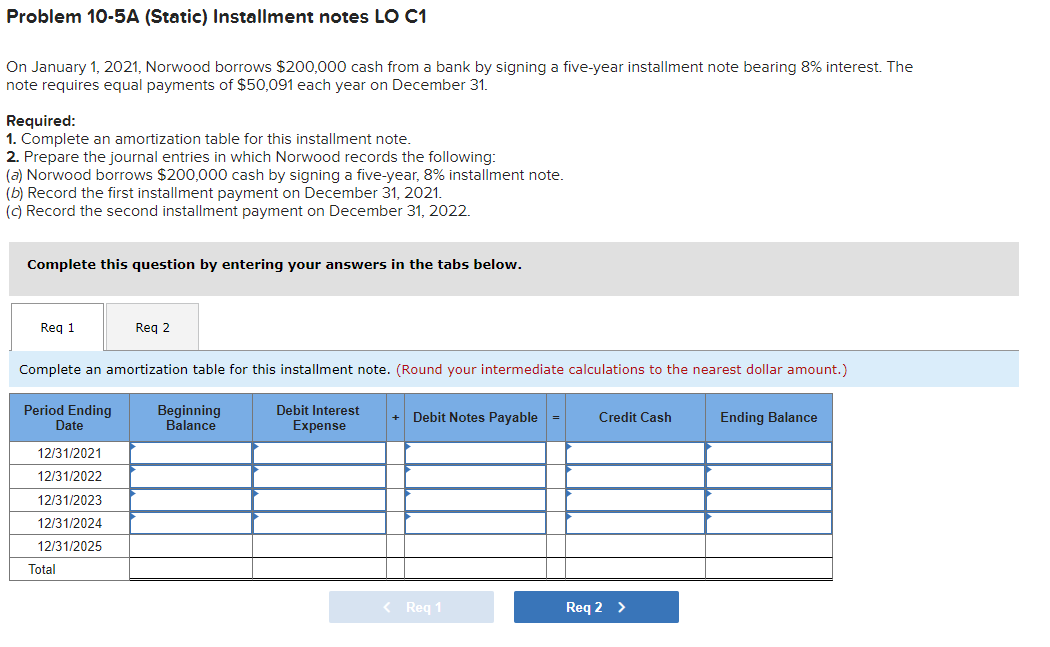Click the Total row Debit Notes Payable cell
The width and height of the screenshot is (1050, 647).
click(x=475, y=569)
